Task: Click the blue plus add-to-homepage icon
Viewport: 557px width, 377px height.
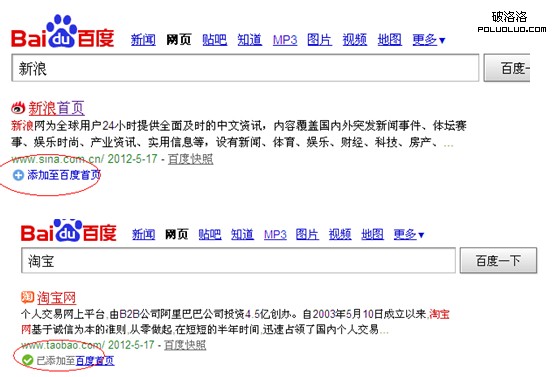Action: click(x=18, y=175)
